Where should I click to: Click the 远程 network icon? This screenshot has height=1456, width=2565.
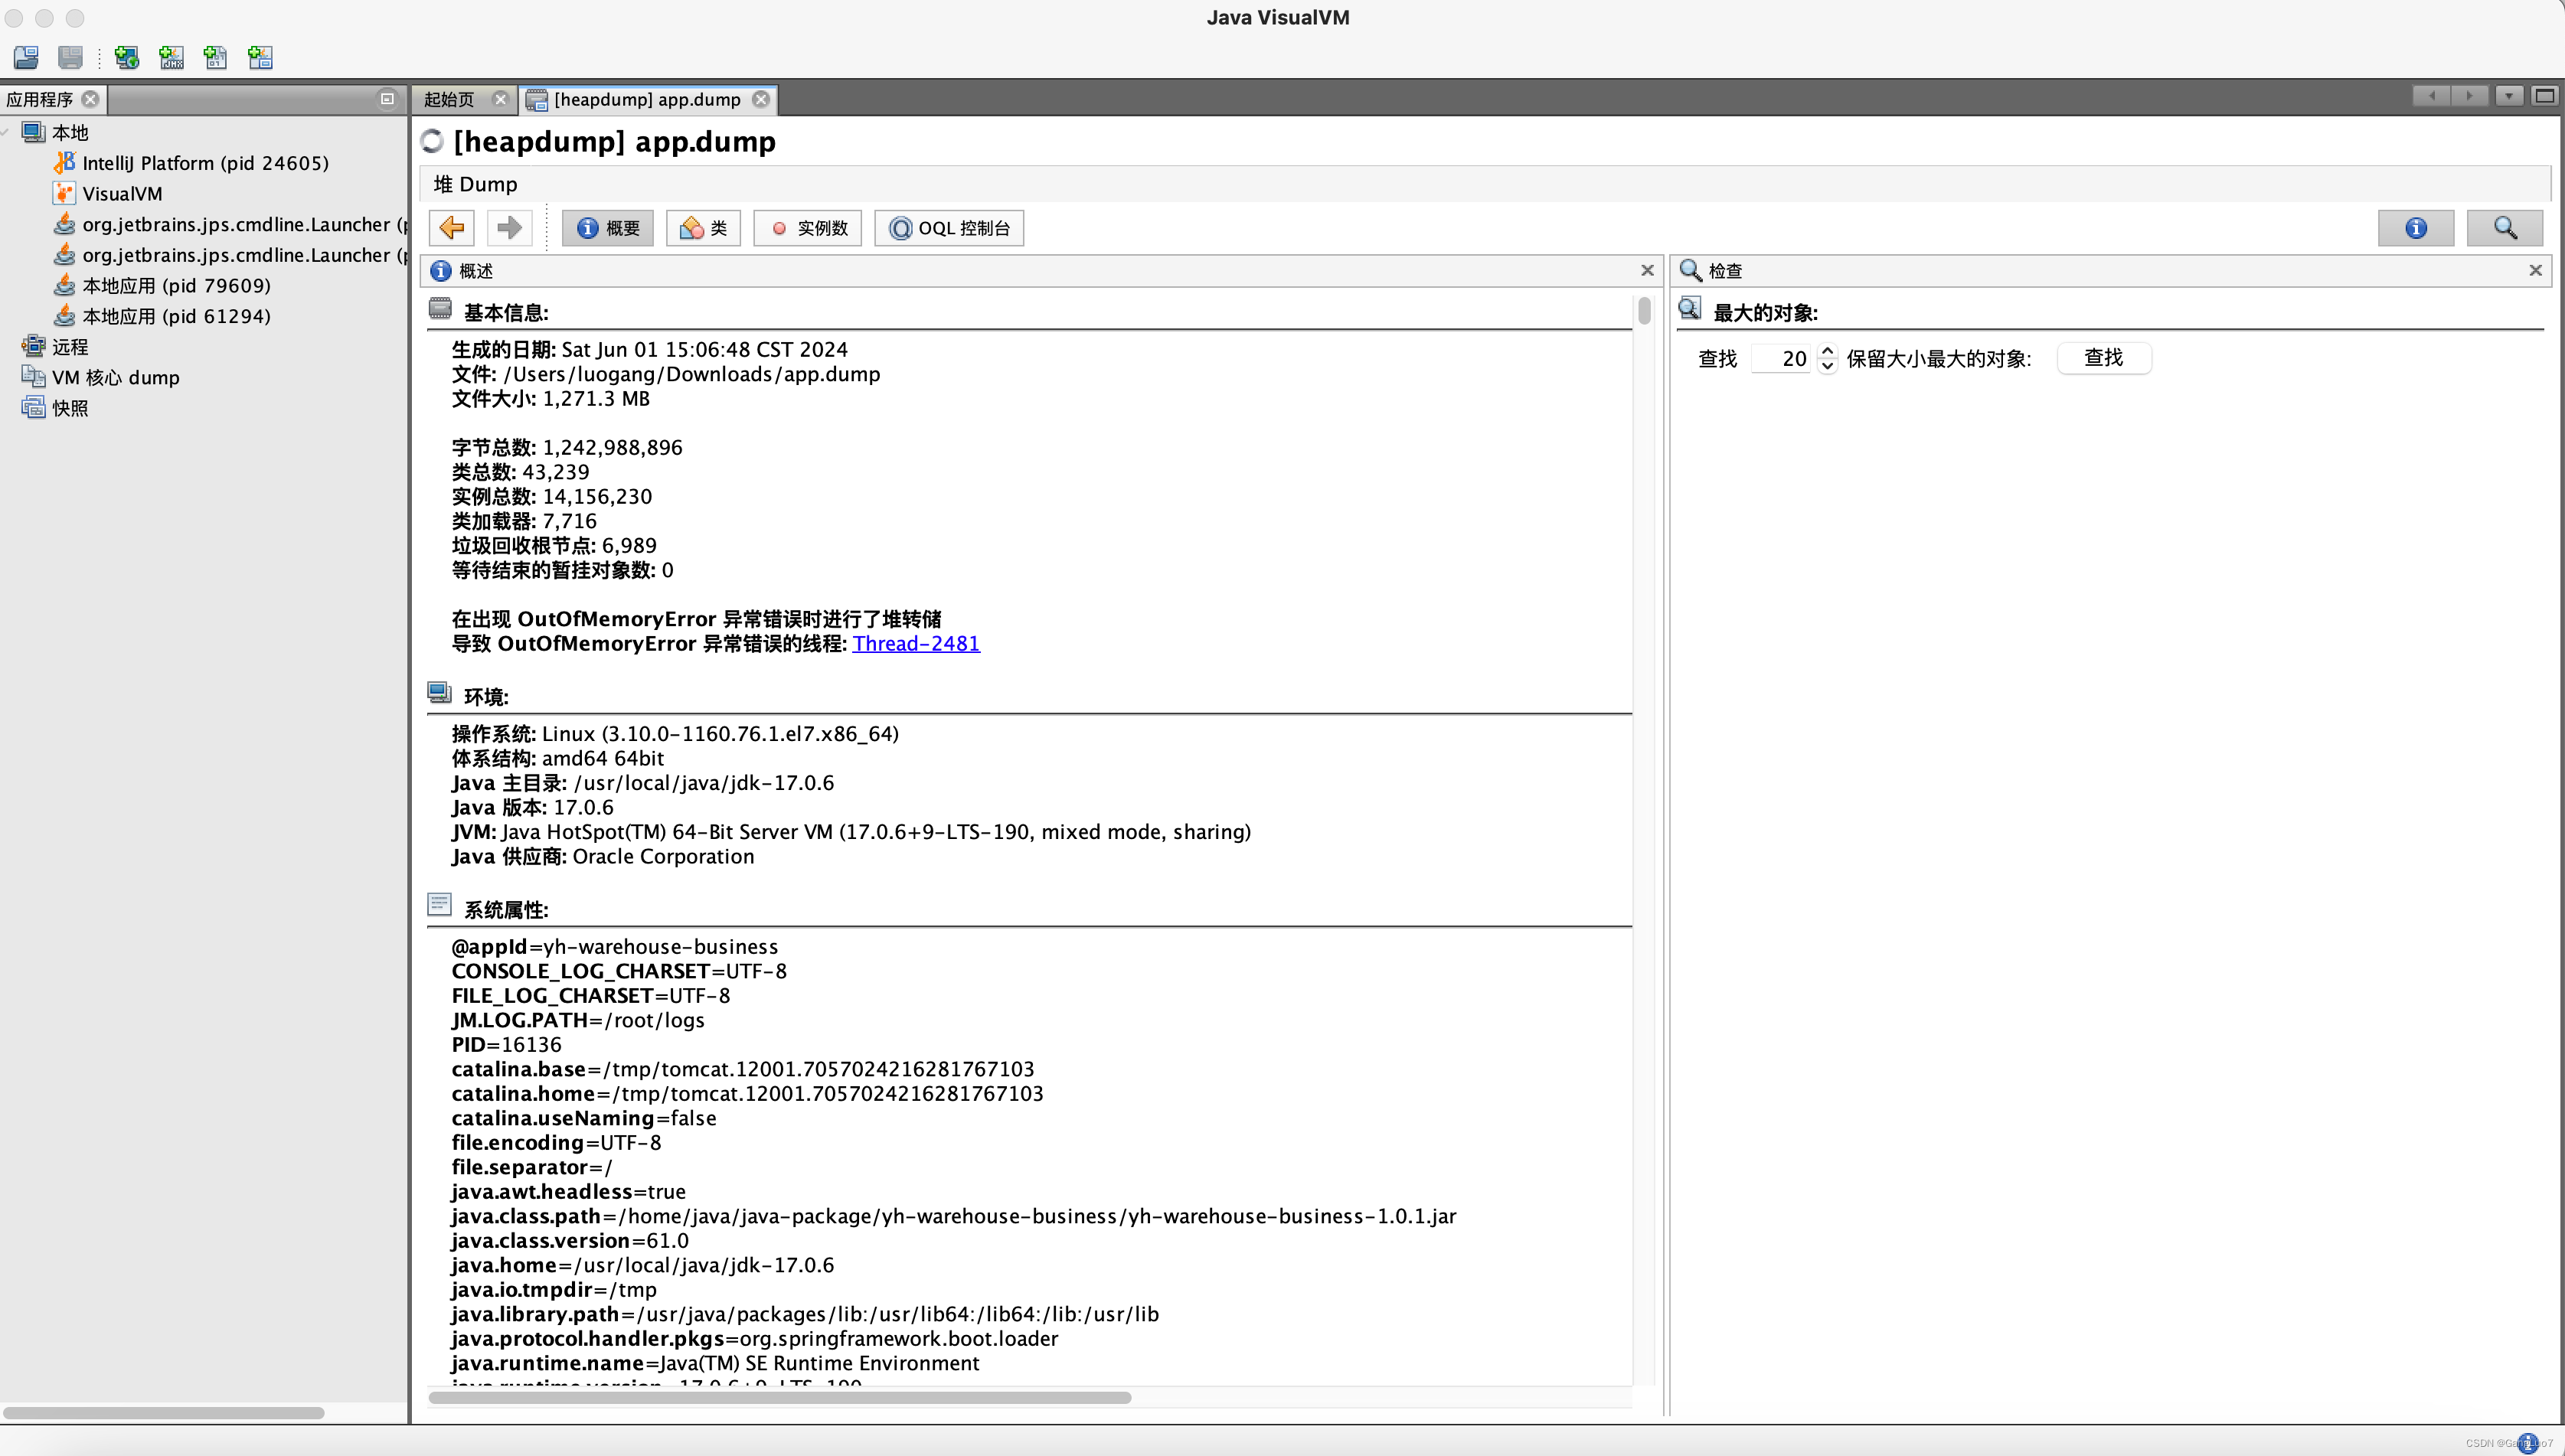pyautogui.click(x=34, y=346)
